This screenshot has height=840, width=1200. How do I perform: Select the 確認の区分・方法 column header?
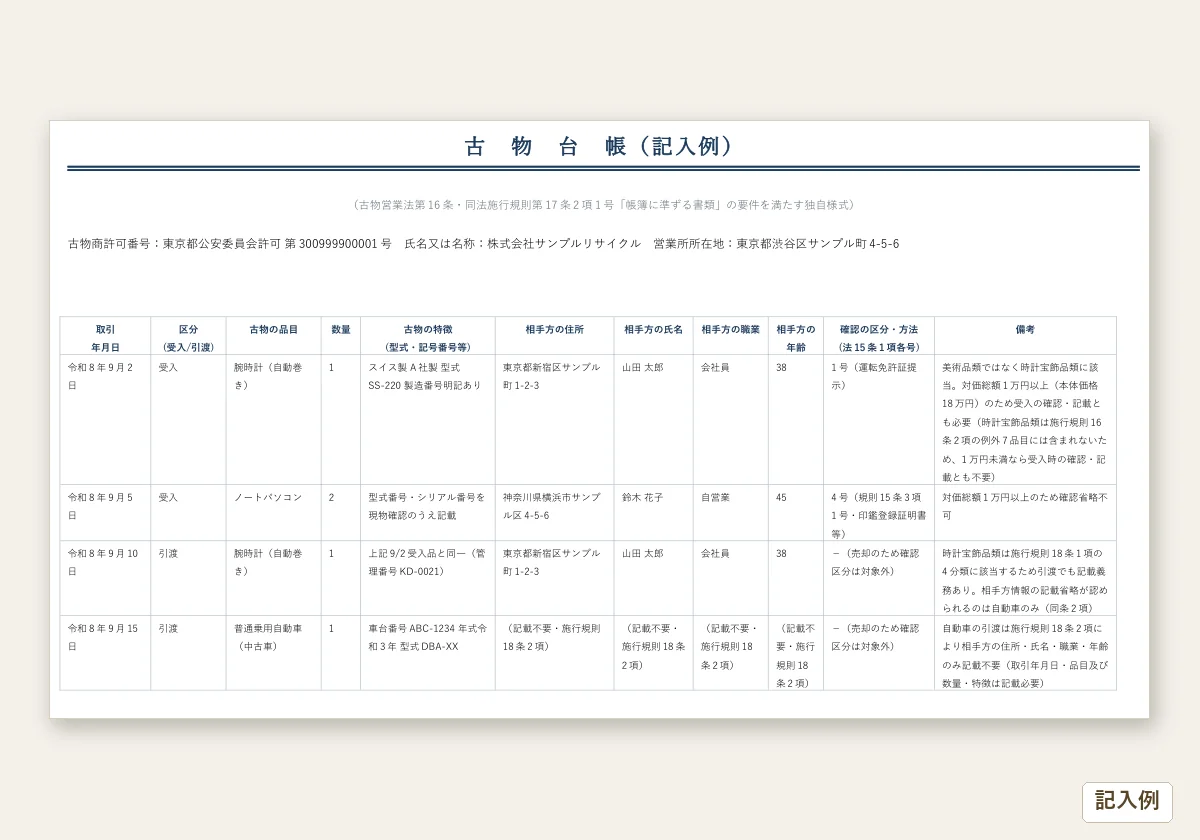tap(879, 337)
